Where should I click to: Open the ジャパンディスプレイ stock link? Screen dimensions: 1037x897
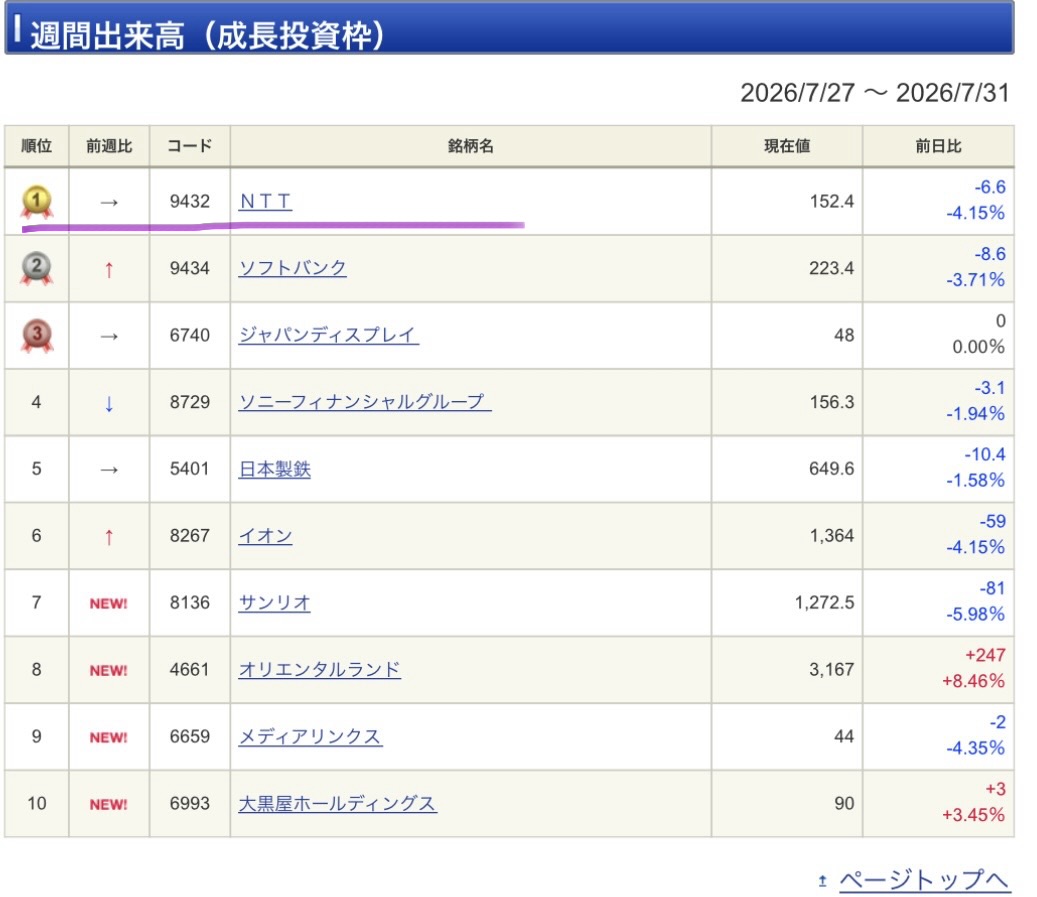point(328,335)
